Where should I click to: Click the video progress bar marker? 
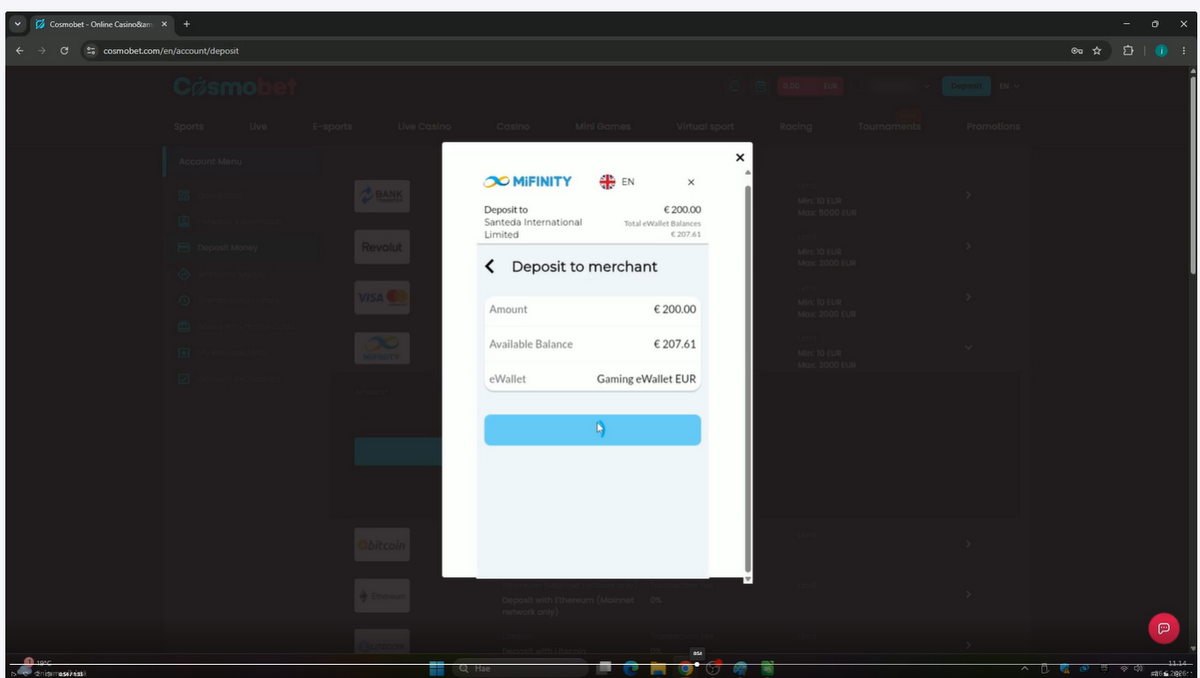(697, 664)
